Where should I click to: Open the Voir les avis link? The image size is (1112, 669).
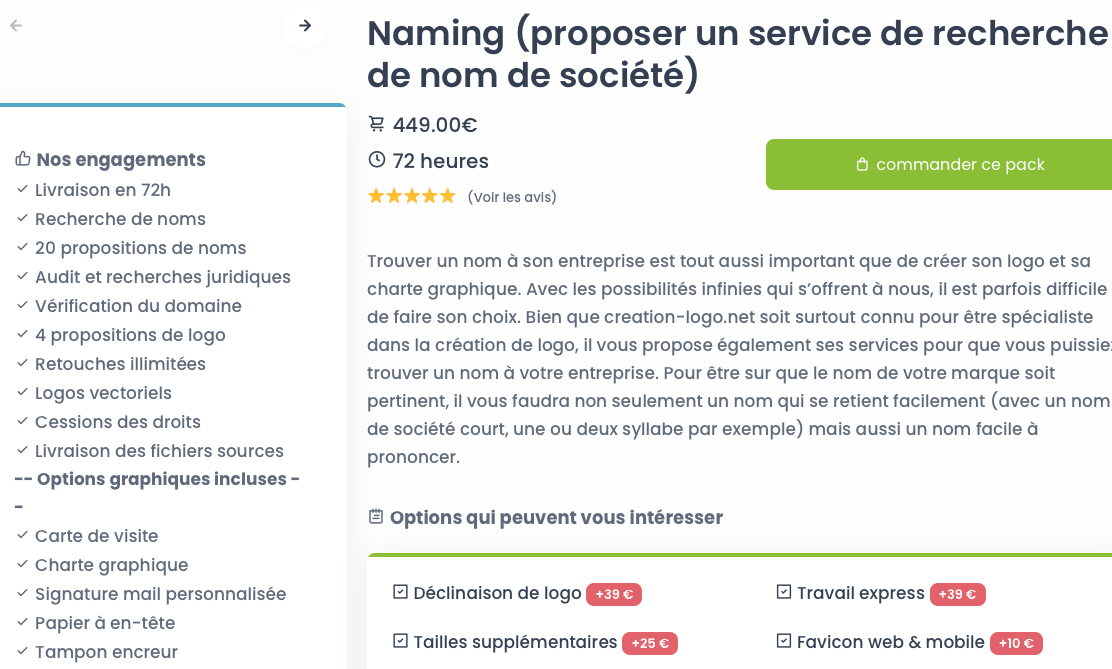pyautogui.click(x=511, y=197)
